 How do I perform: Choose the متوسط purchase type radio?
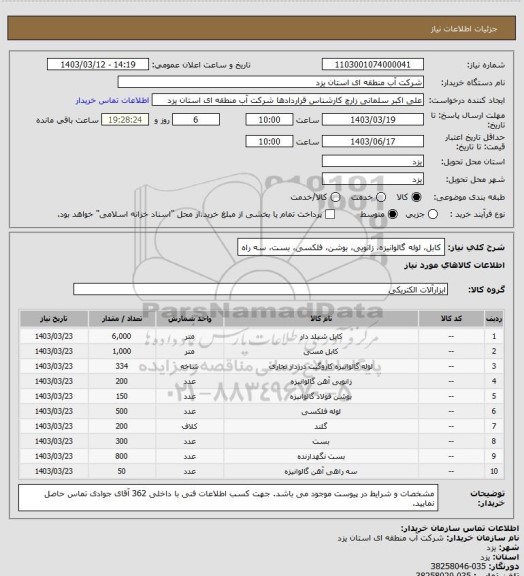393,214
